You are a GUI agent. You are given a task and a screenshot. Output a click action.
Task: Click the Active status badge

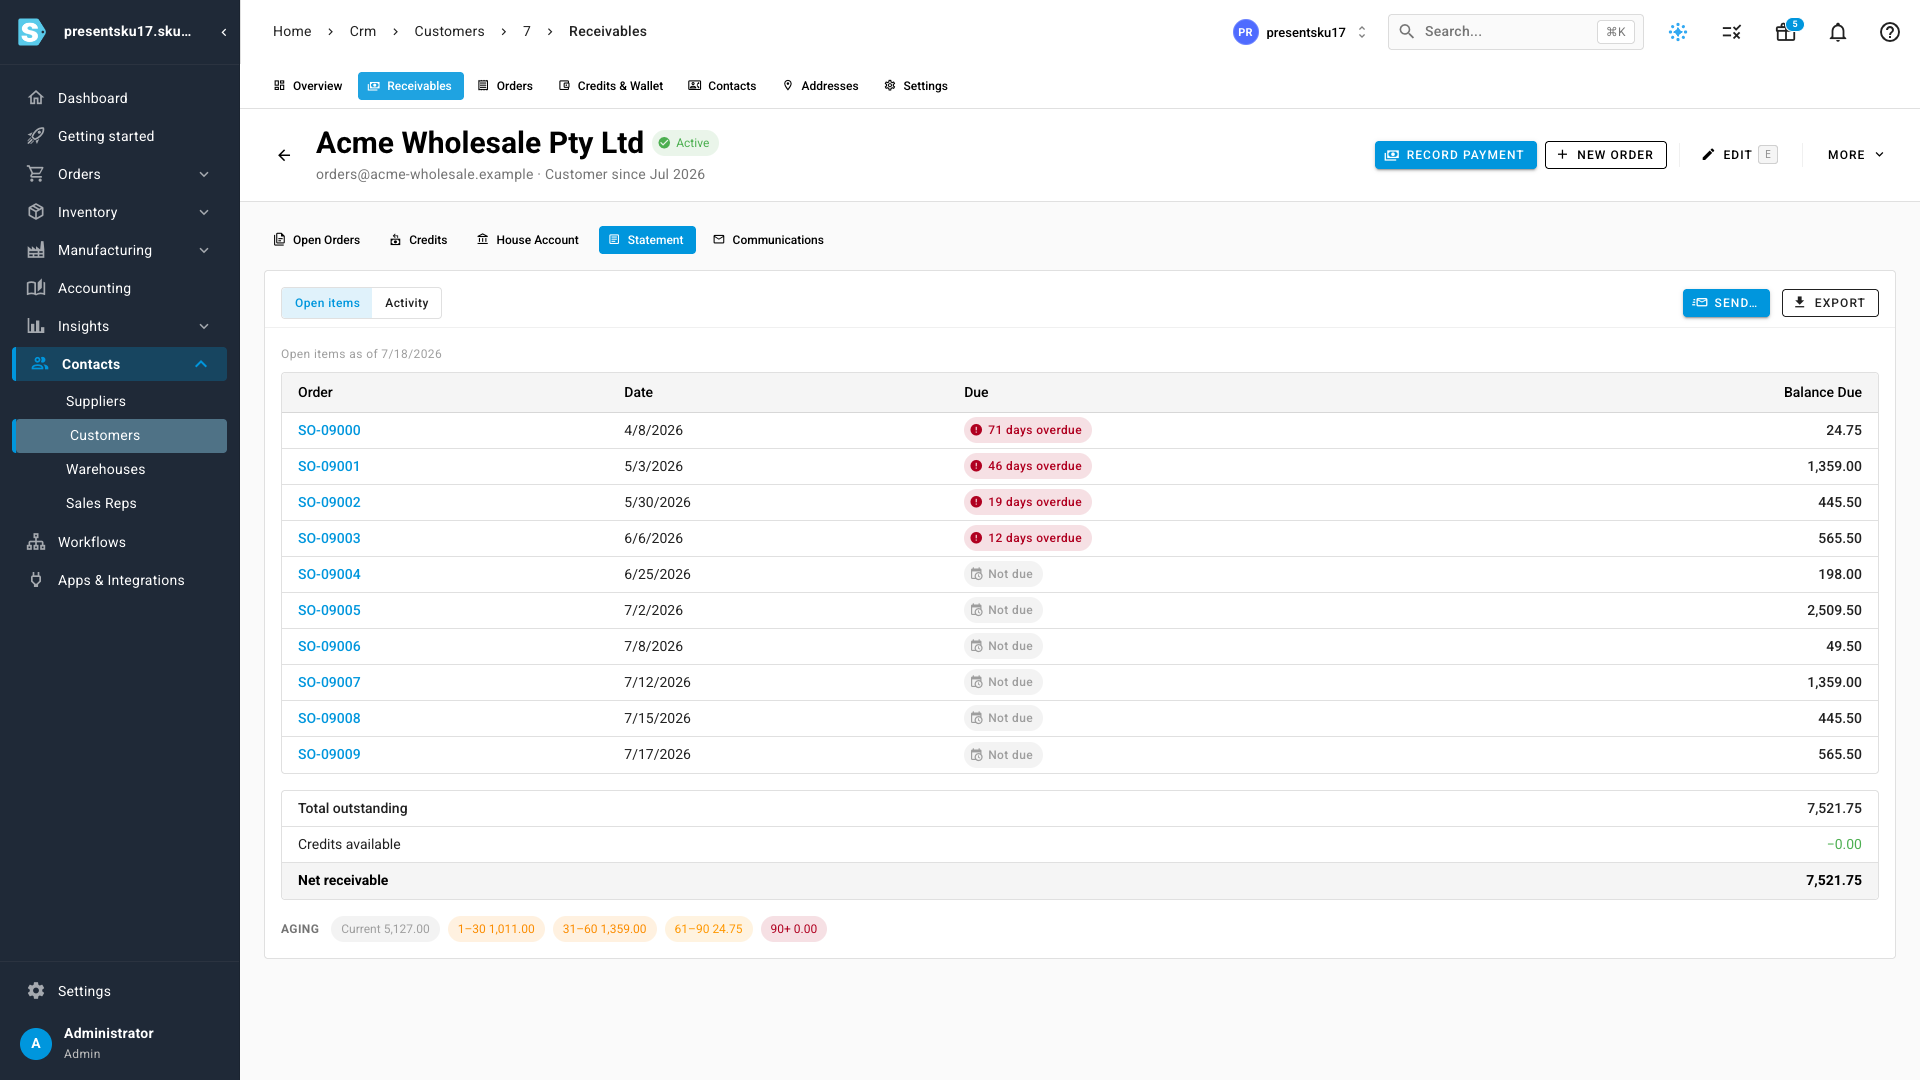[685, 143]
